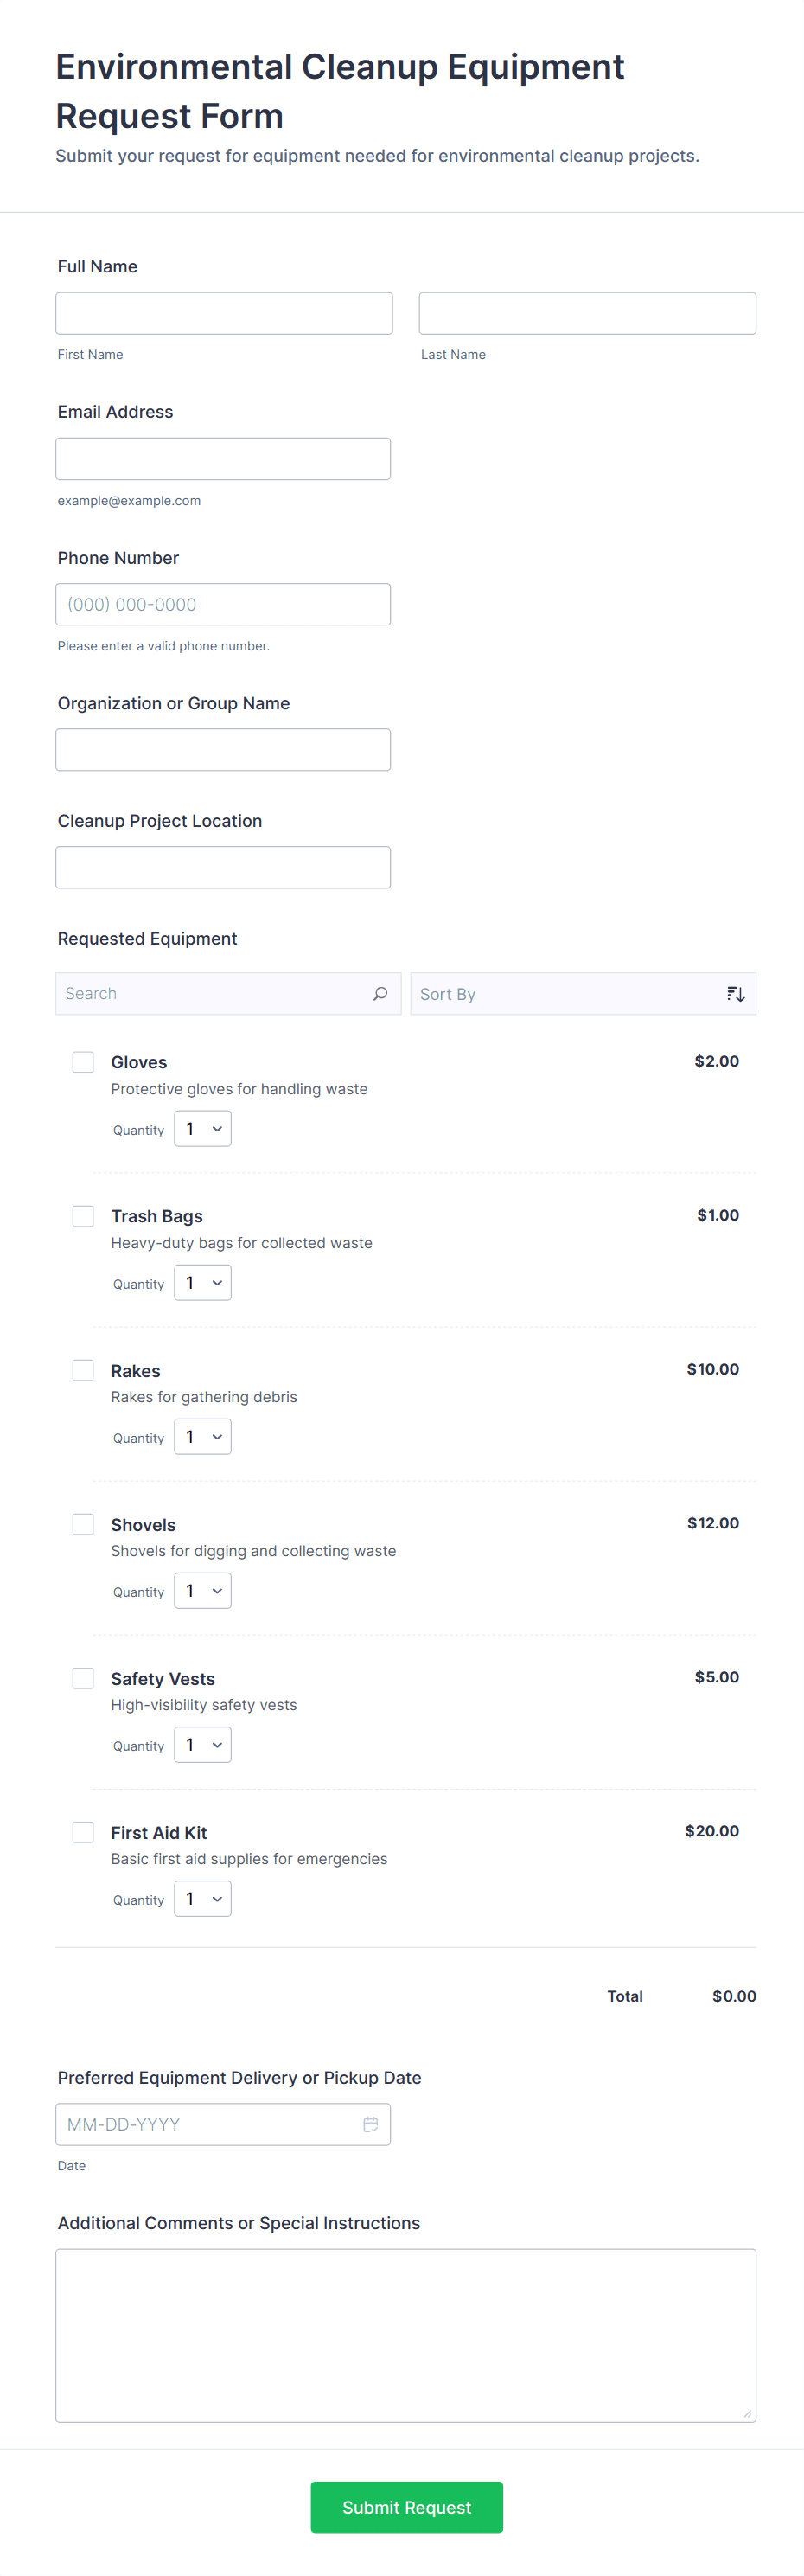The height and width of the screenshot is (2576, 804).
Task: Click the Phone Number input field
Action: (x=223, y=603)
